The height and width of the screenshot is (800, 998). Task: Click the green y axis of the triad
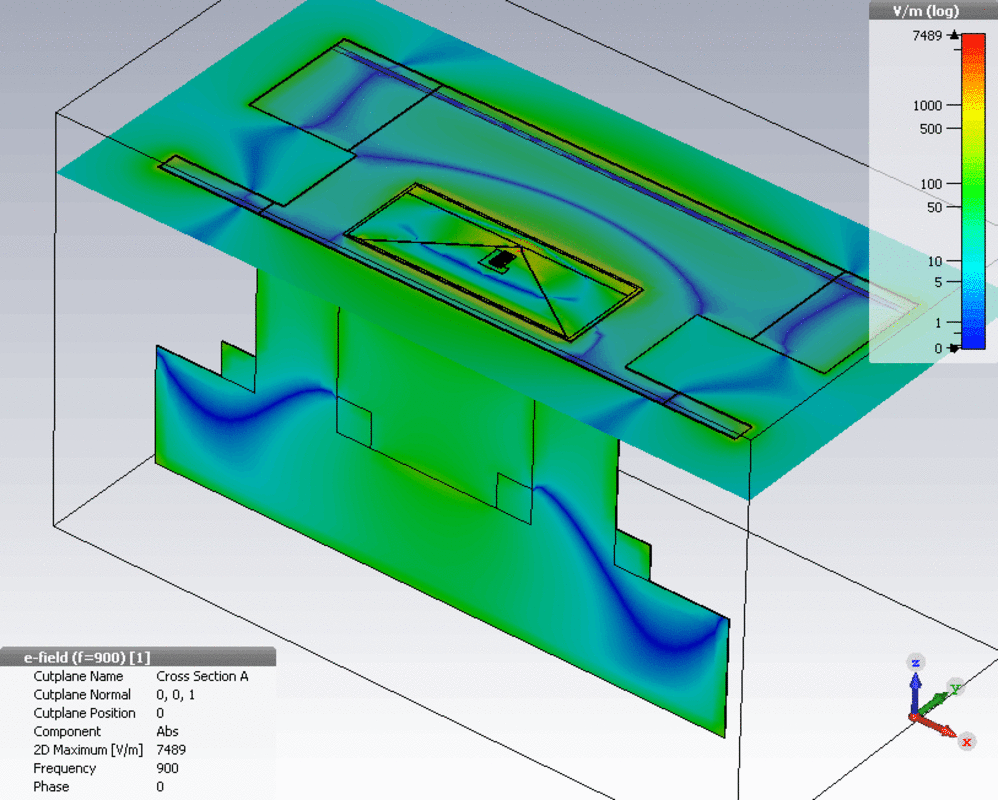point(933,703)
